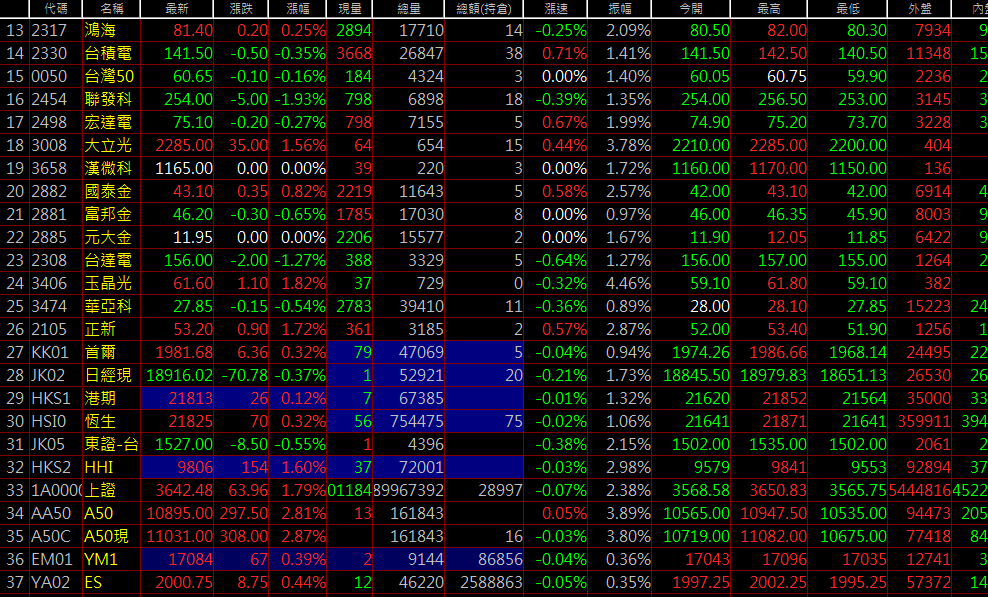Click the 港期 futures name
This screenshot has width=988, height=597.
point(100,398)
